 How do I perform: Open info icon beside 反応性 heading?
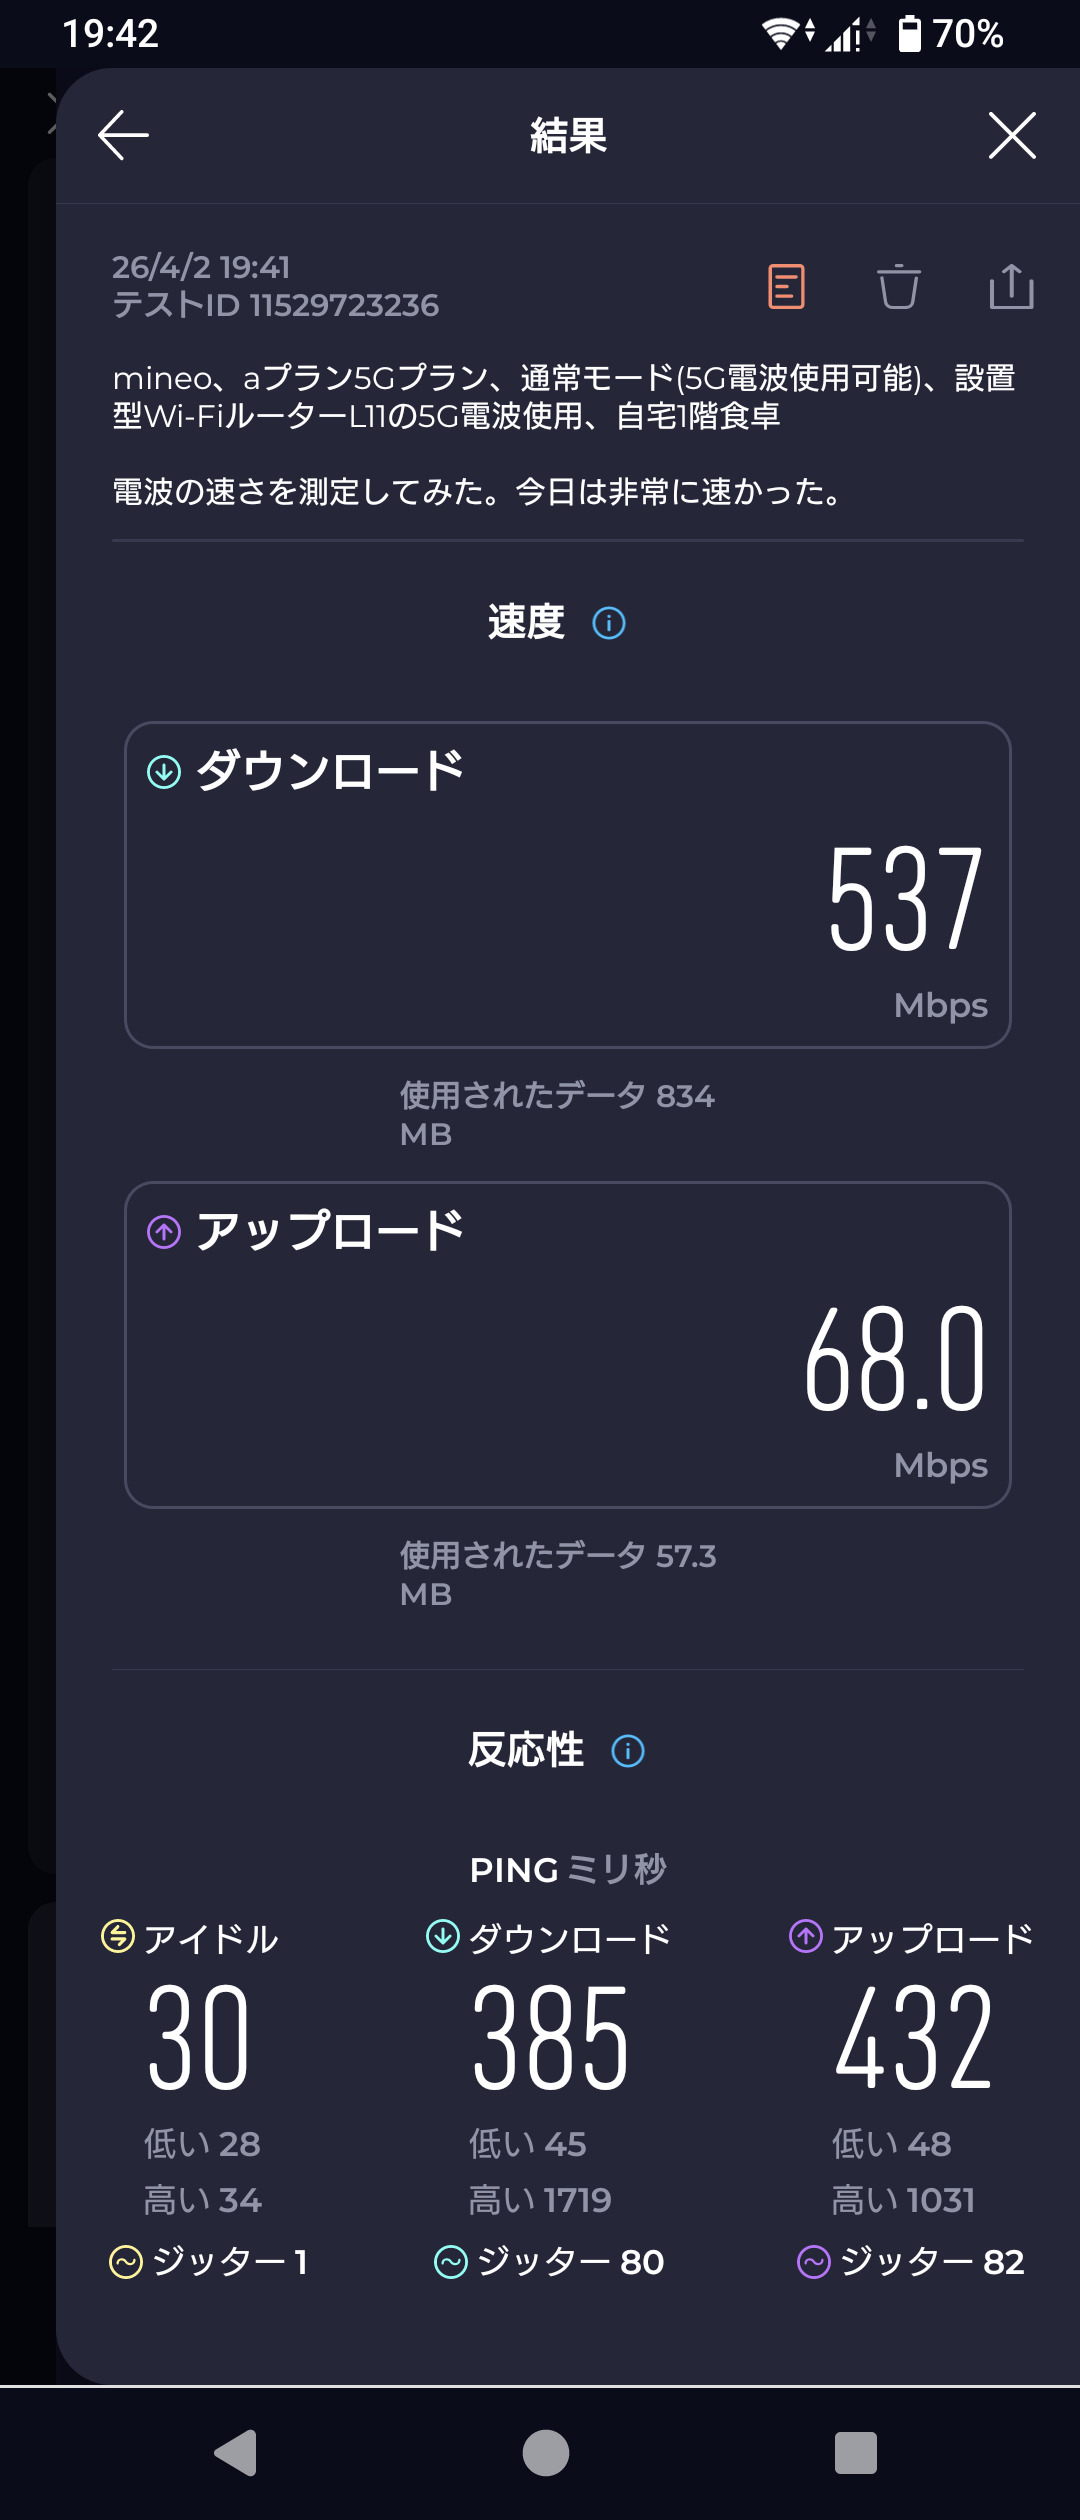628,1751
